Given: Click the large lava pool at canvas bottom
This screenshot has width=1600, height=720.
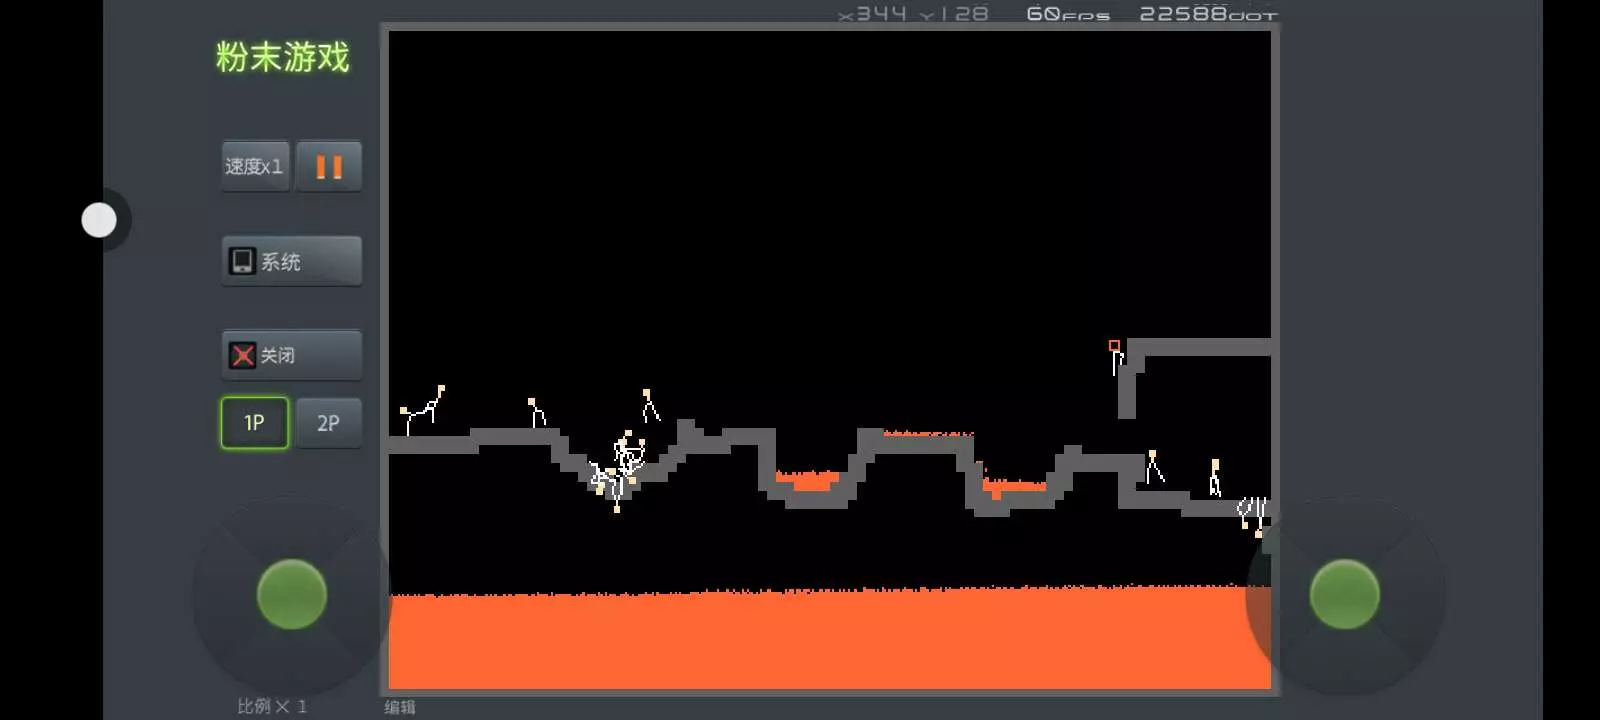Looking at the screenshot, I should coord(828,640).
